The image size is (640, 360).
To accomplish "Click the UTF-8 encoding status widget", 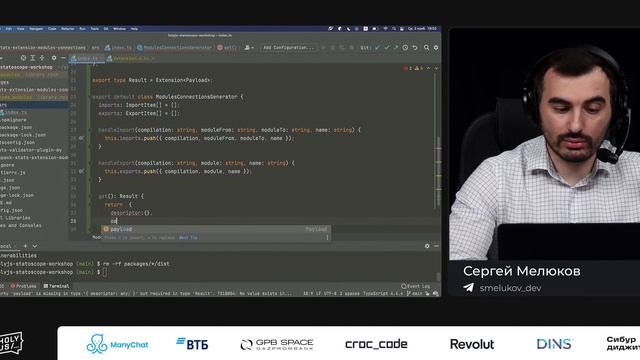I will [x=331, y=293].
